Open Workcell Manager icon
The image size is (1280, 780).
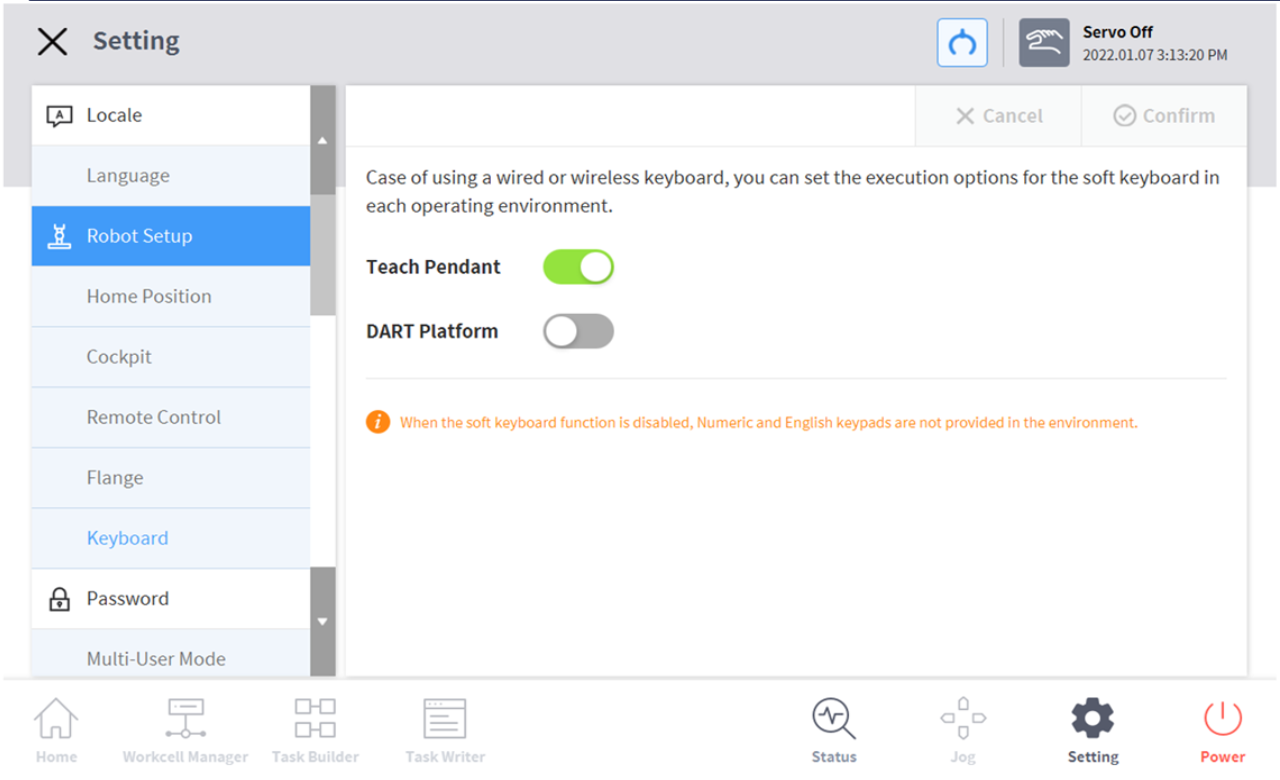[185, 728]
